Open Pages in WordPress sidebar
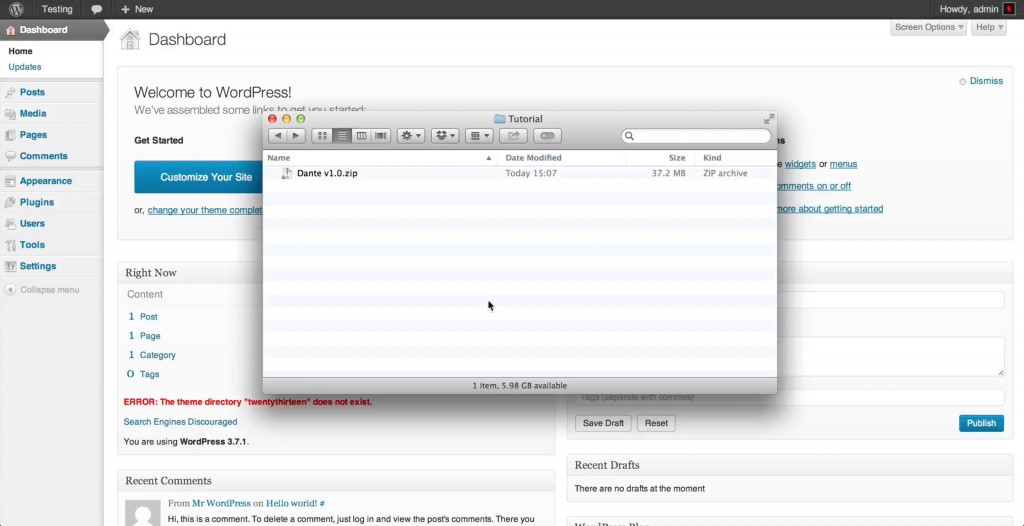1024x526 pixels. coord(33,135)
